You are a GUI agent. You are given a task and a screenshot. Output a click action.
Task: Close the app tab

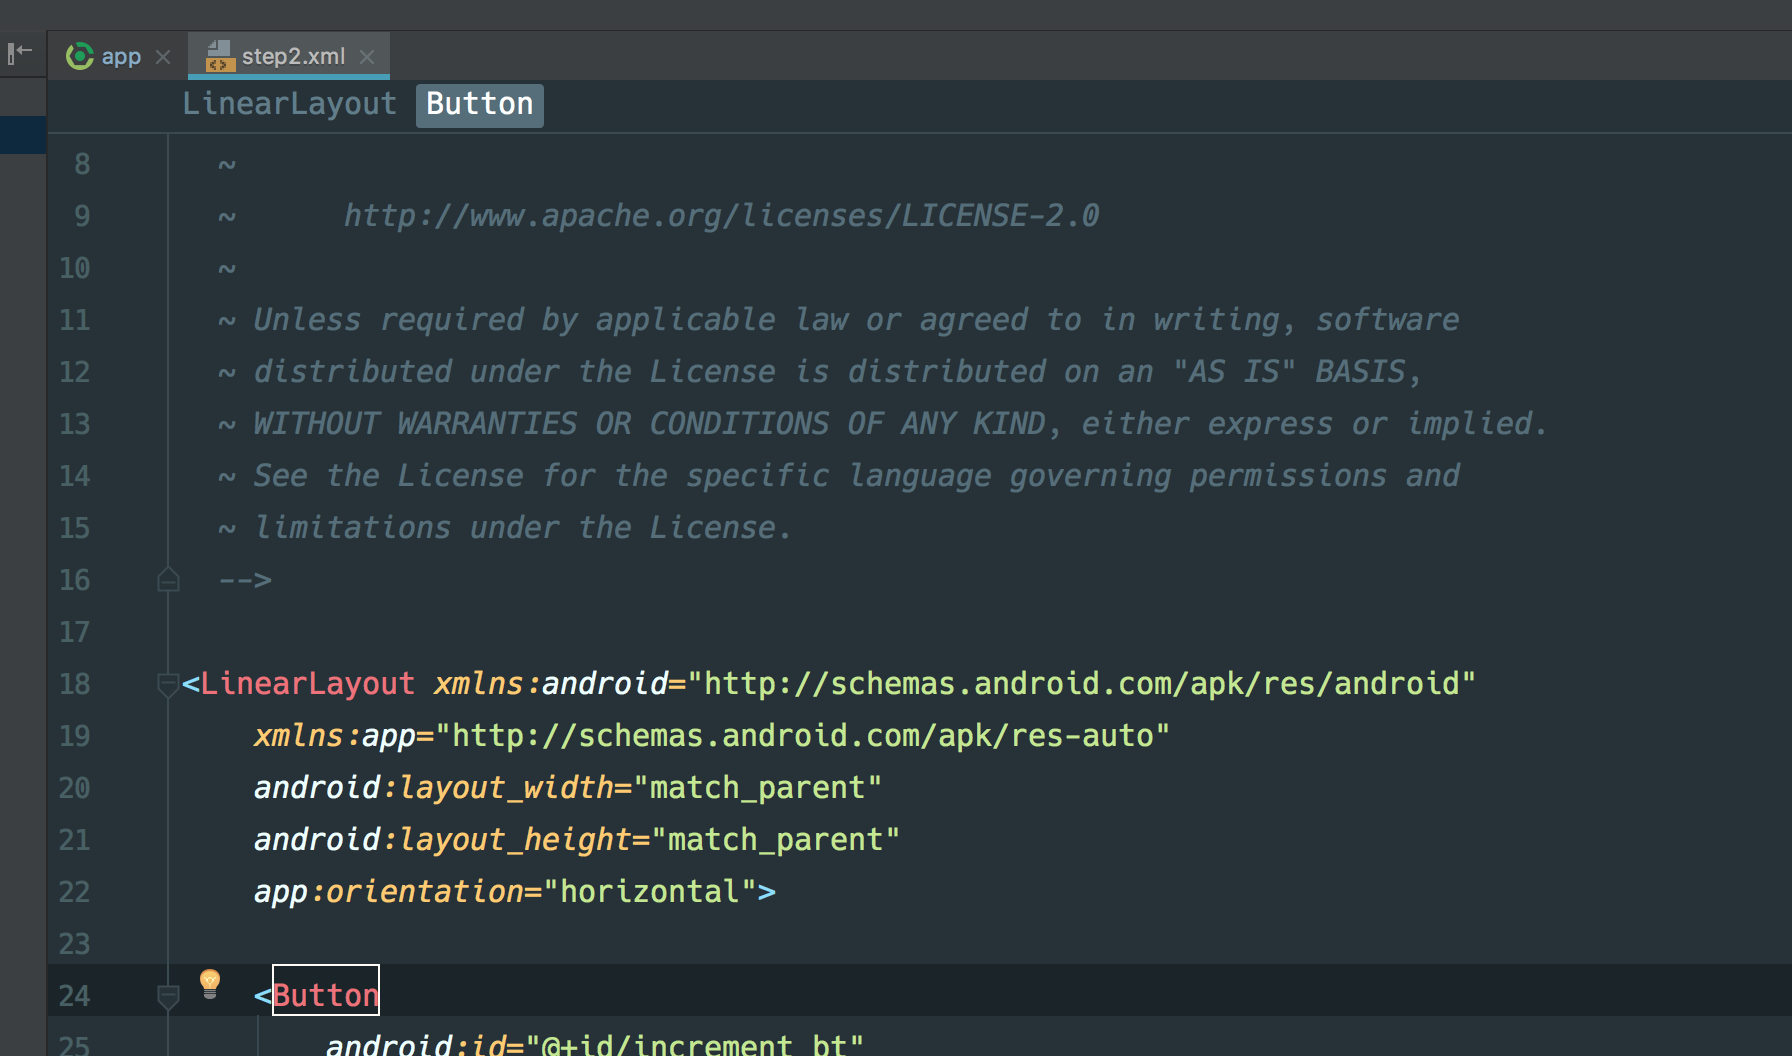click(163, 57)
